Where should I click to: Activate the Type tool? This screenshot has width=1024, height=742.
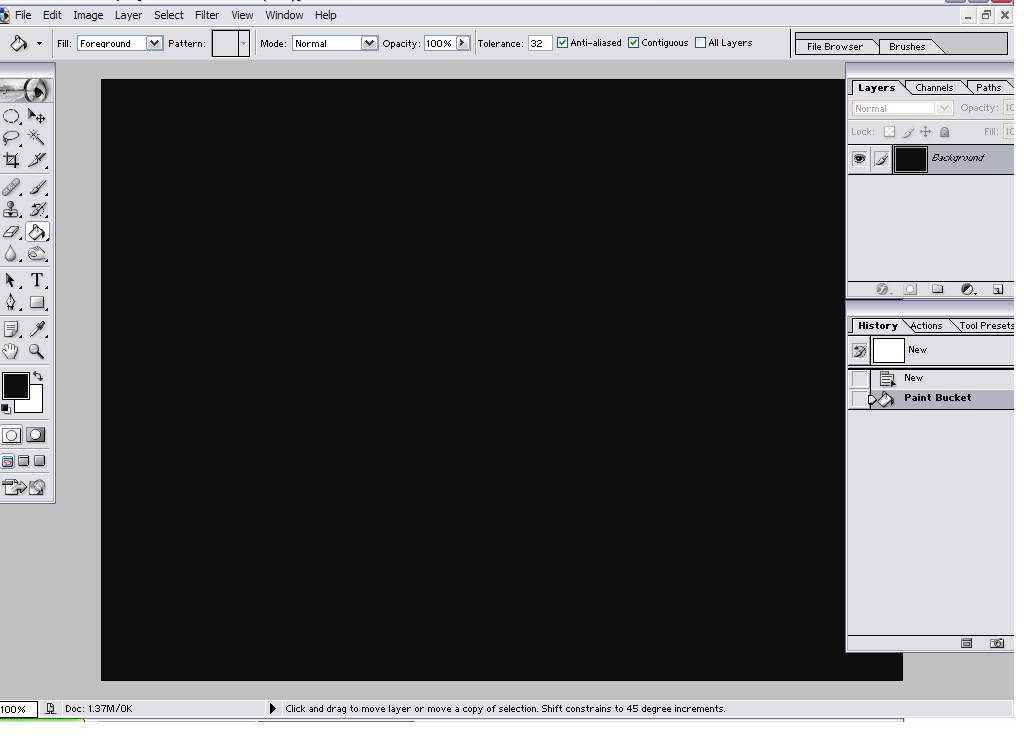37,280
